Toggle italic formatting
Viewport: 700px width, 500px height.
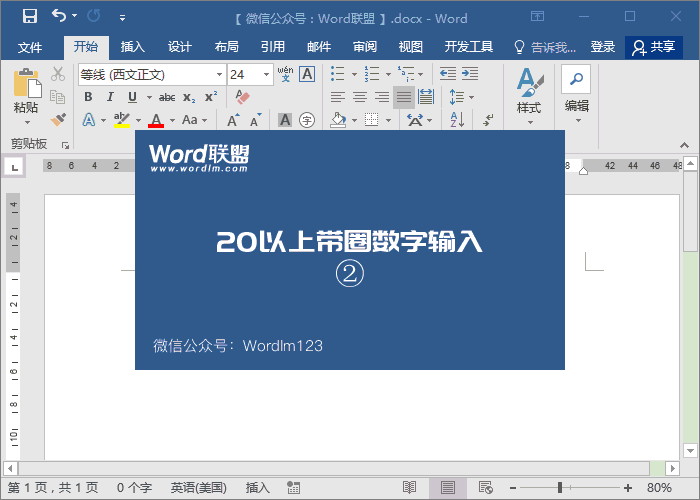[110, 97]
